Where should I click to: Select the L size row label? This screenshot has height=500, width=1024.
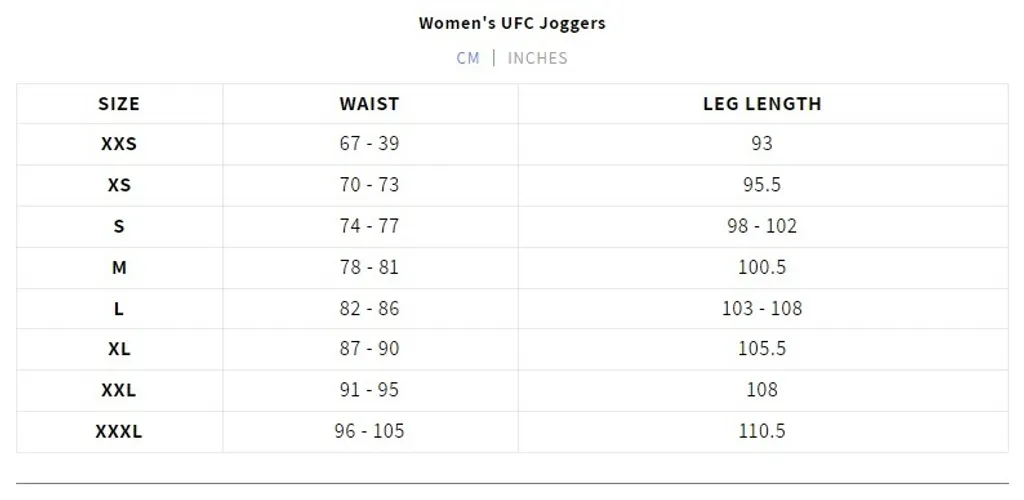click(119, 309)
